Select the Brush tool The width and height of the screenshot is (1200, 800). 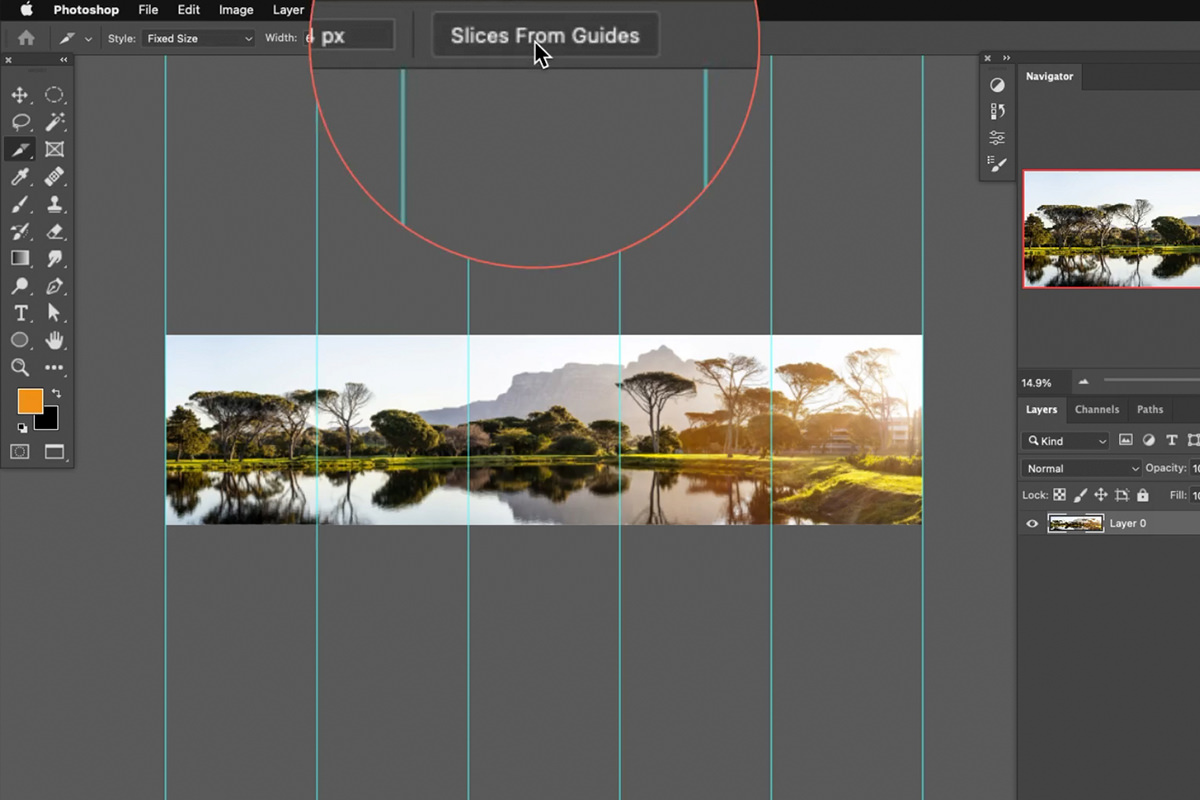pos(22,204)
